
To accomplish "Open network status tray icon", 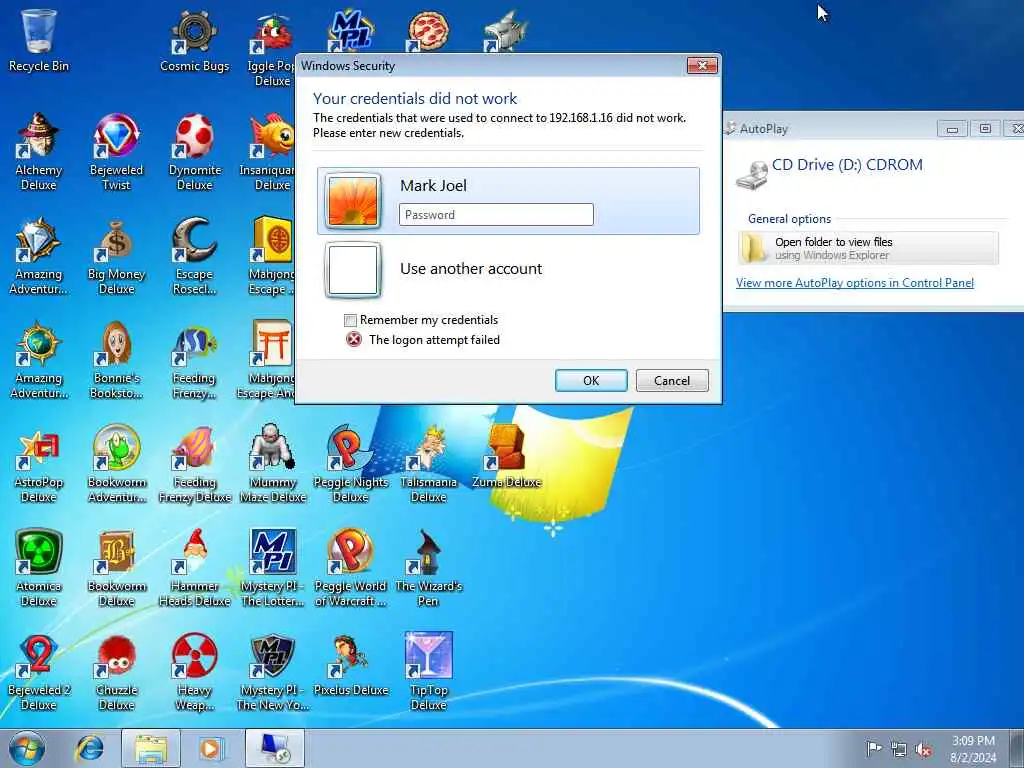I will coord(899,749).
